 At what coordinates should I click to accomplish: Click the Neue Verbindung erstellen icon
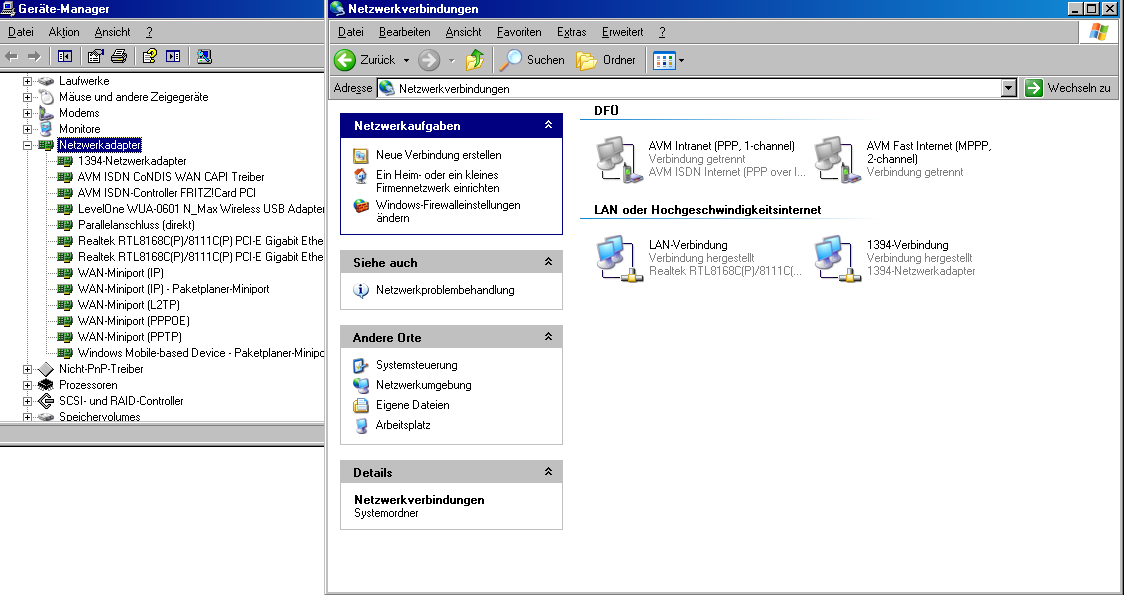coord(361,156)
